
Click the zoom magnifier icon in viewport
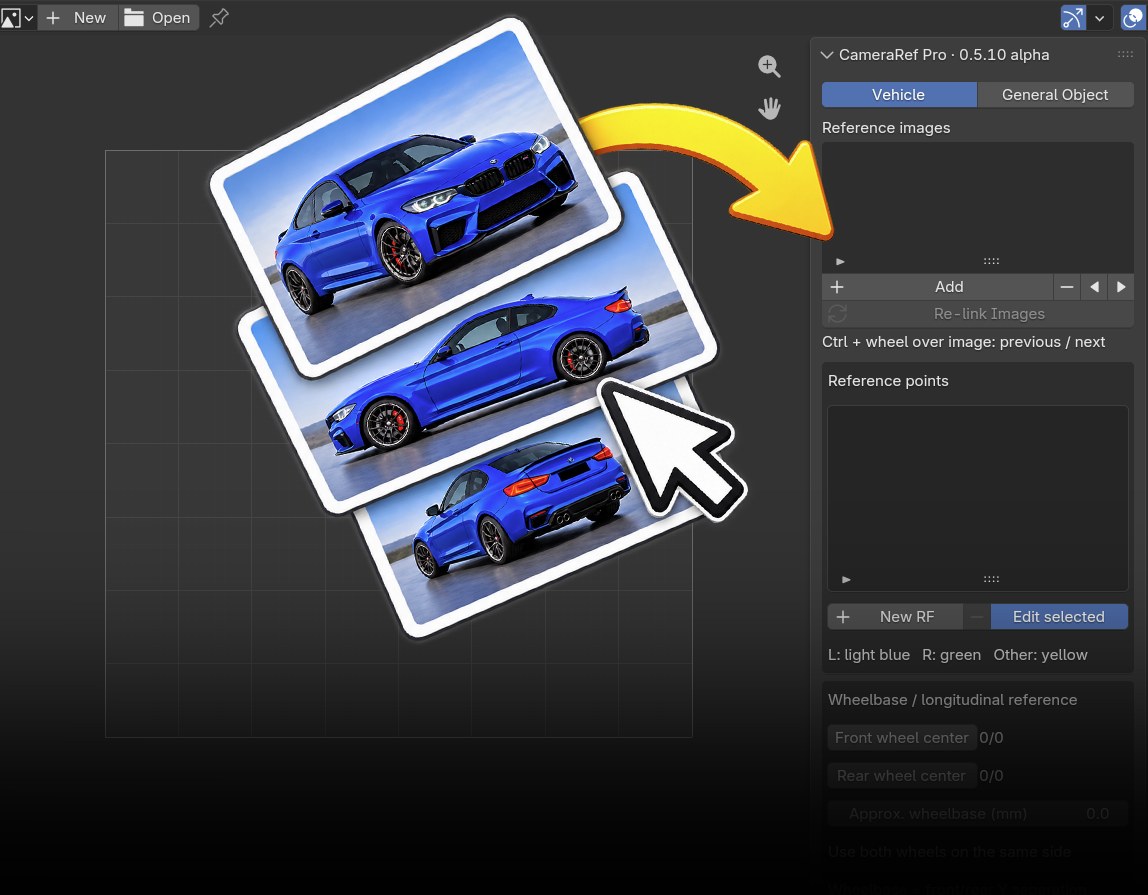pos(769,66)
